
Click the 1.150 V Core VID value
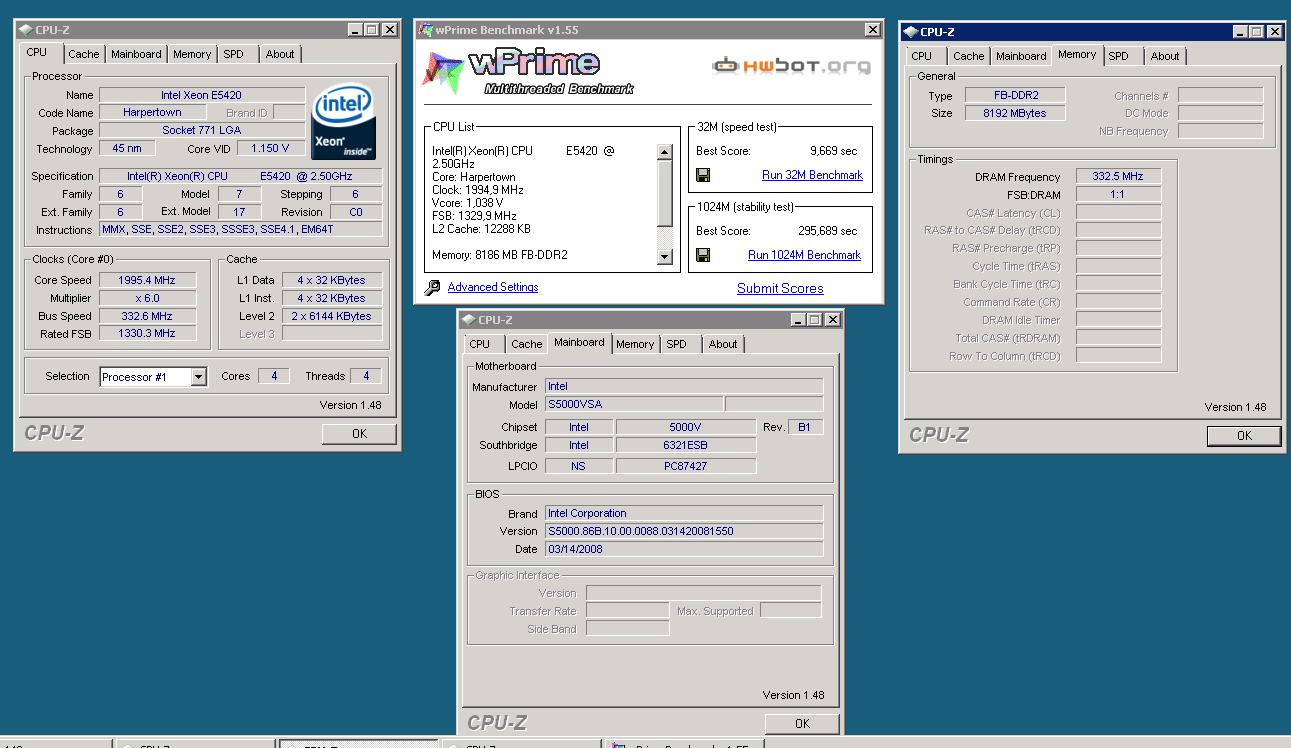[x=270, y=149]
